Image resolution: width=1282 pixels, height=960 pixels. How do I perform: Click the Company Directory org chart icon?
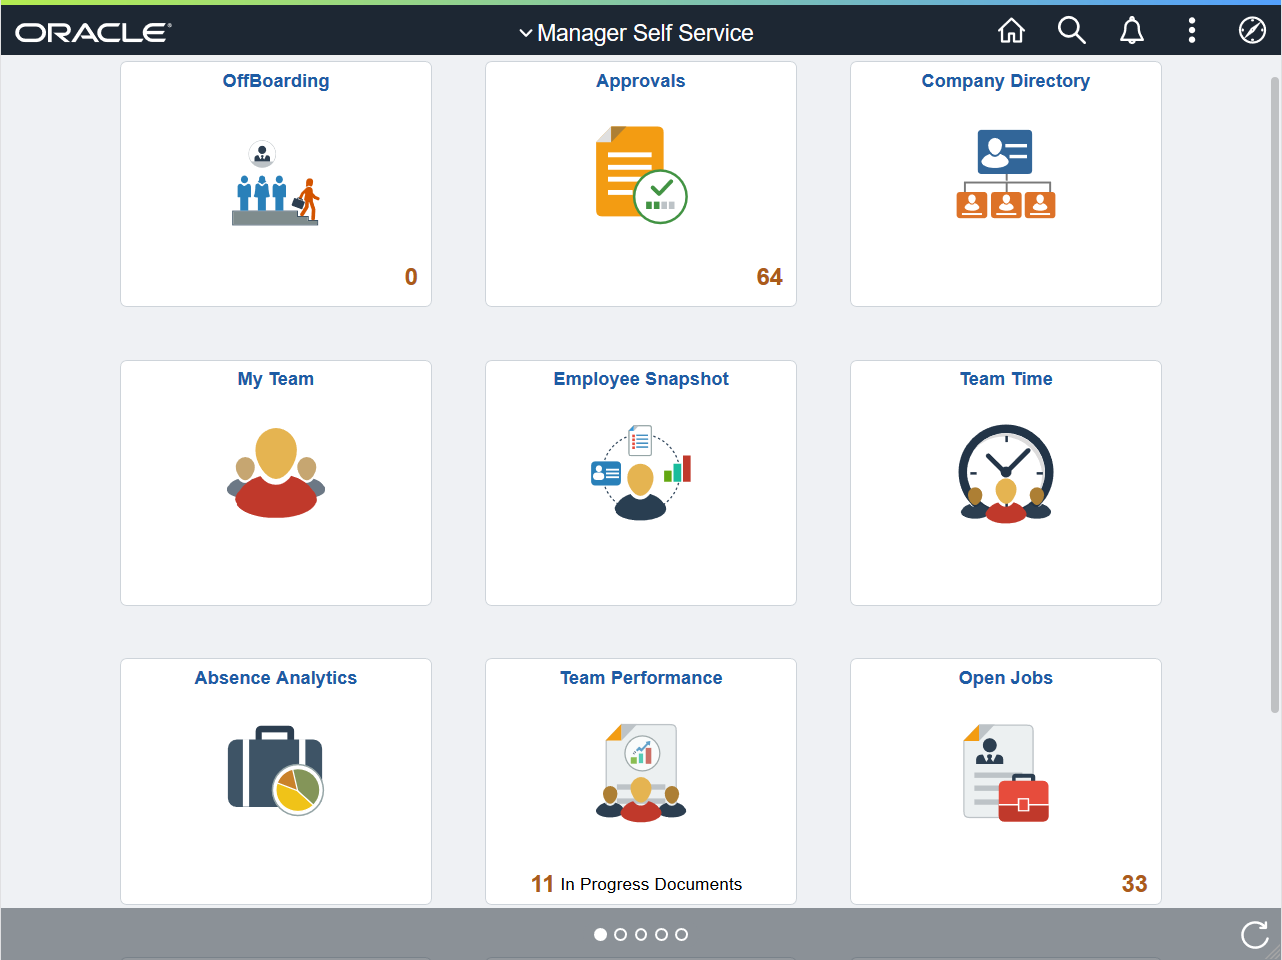tap(1006, 174)
